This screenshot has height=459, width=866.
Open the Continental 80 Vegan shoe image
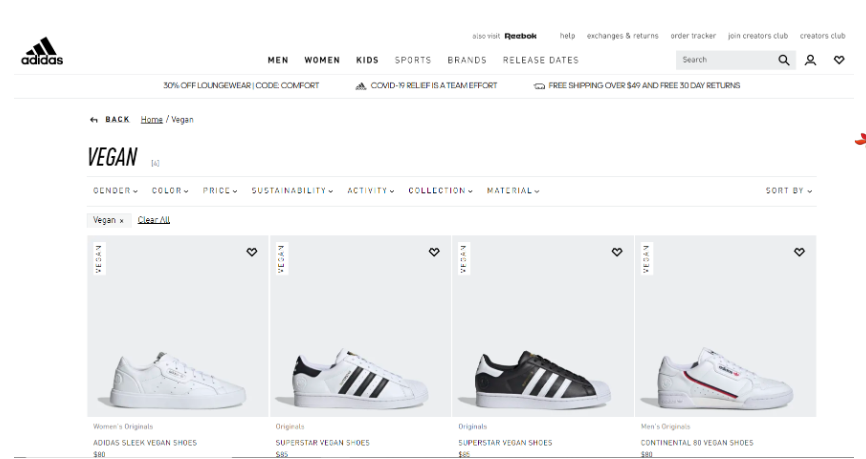click(x=725, y=340)
